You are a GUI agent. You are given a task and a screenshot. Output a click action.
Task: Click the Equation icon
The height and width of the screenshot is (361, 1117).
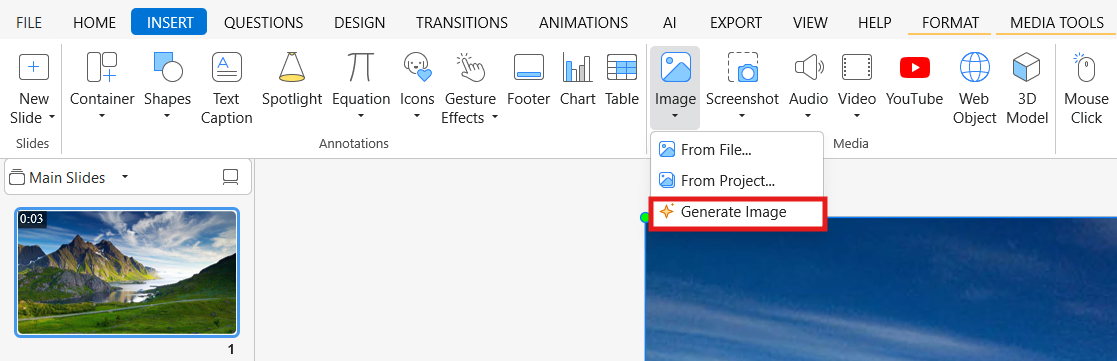point(361,68)
